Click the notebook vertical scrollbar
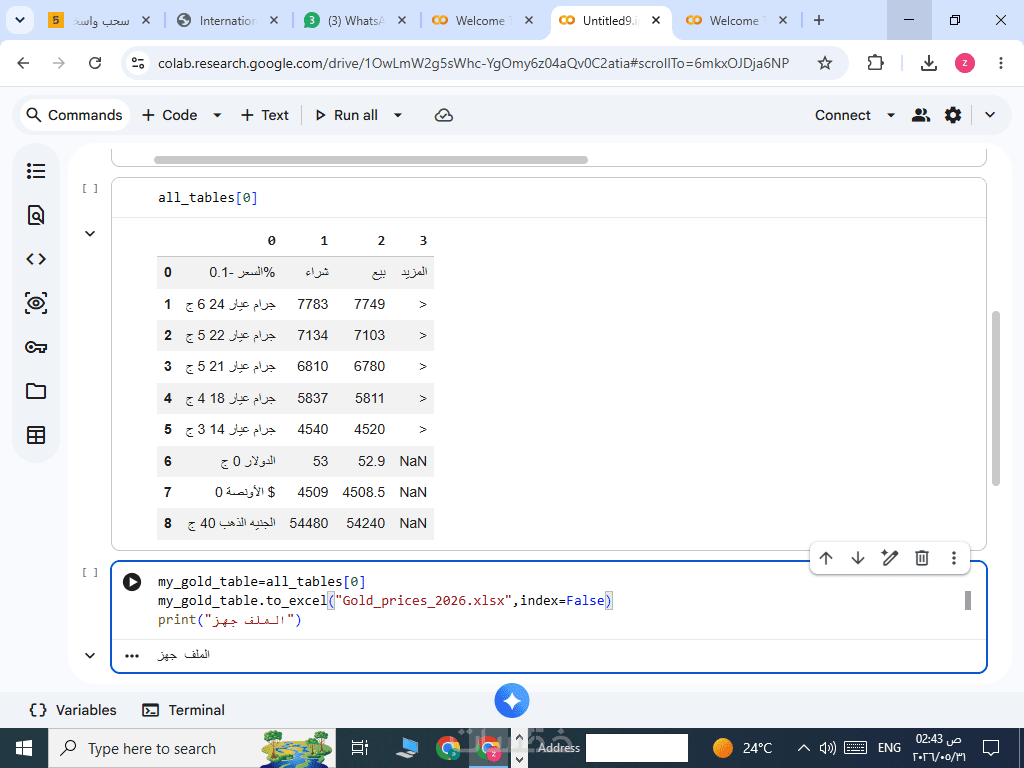Image resolution: width=1024 pixels, height=768 pixels. point(996,398)
